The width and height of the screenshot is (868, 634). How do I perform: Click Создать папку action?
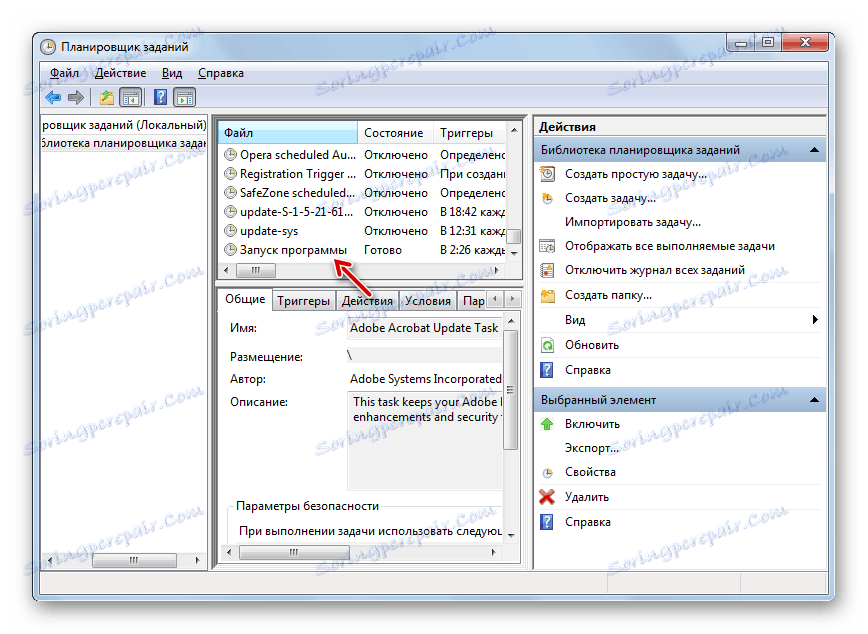click(x=608, y=295)
